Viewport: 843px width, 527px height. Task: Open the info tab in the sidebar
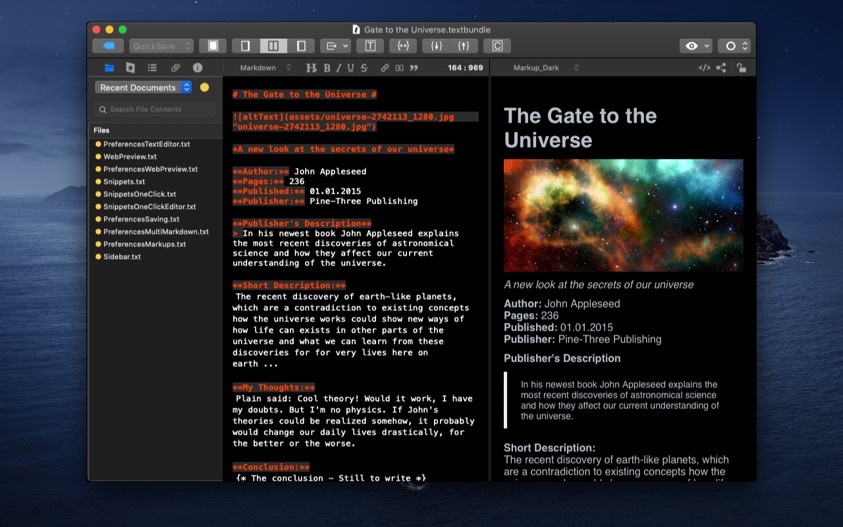tap(198, 68)
